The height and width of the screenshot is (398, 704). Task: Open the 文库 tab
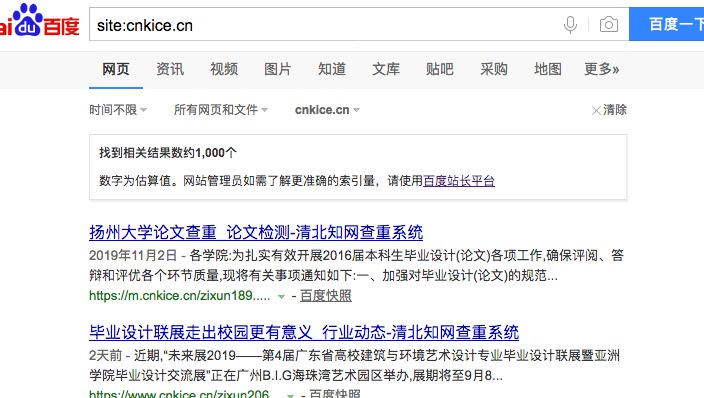click(x=386, y=69)
